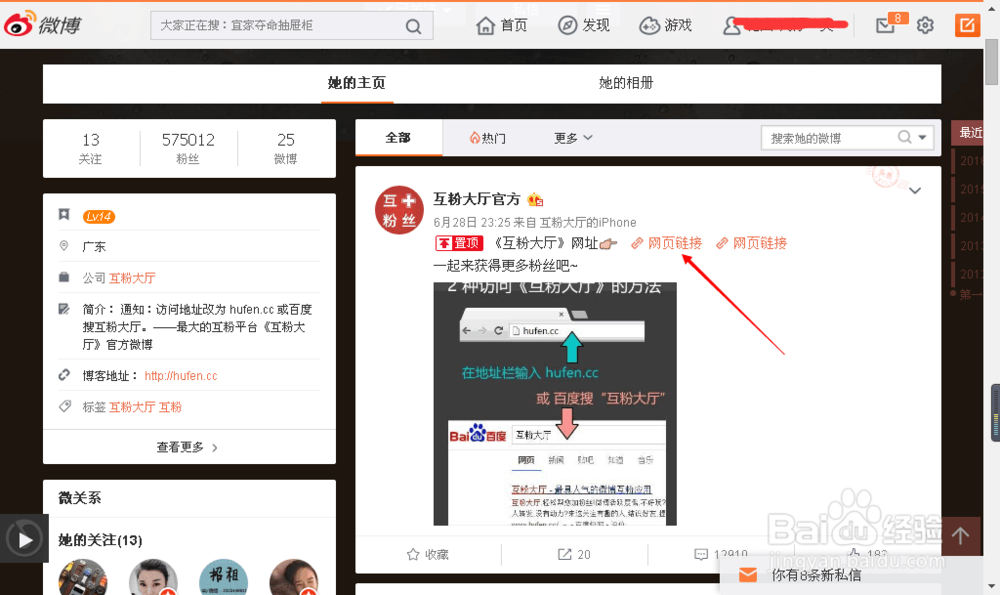Open company link 互粉大厅
Screen dimensions: 1000x595
click(x=132, y=278)
